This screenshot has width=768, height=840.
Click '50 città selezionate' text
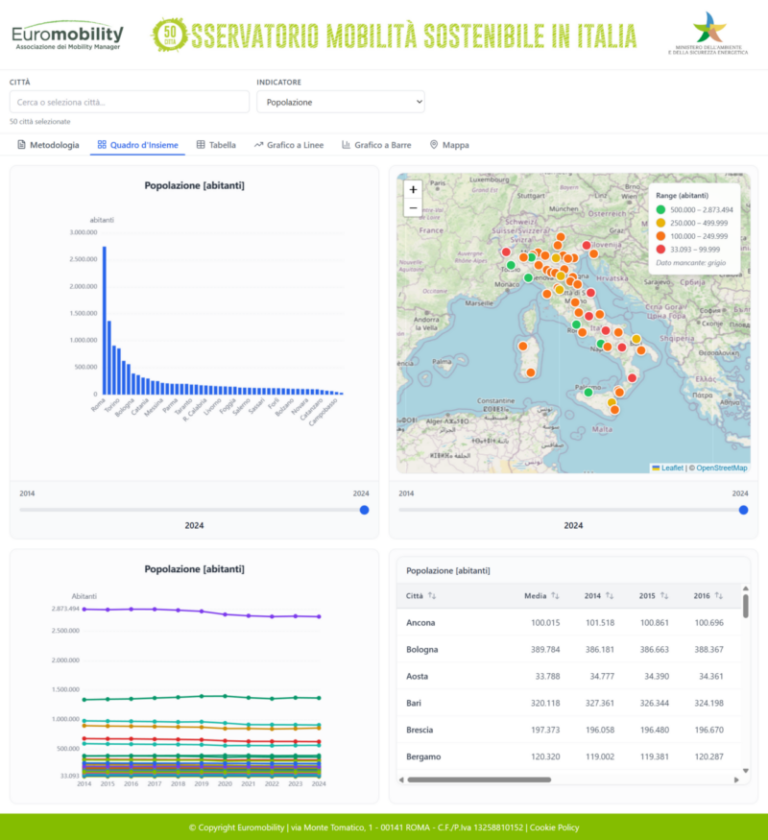(40, 122)
